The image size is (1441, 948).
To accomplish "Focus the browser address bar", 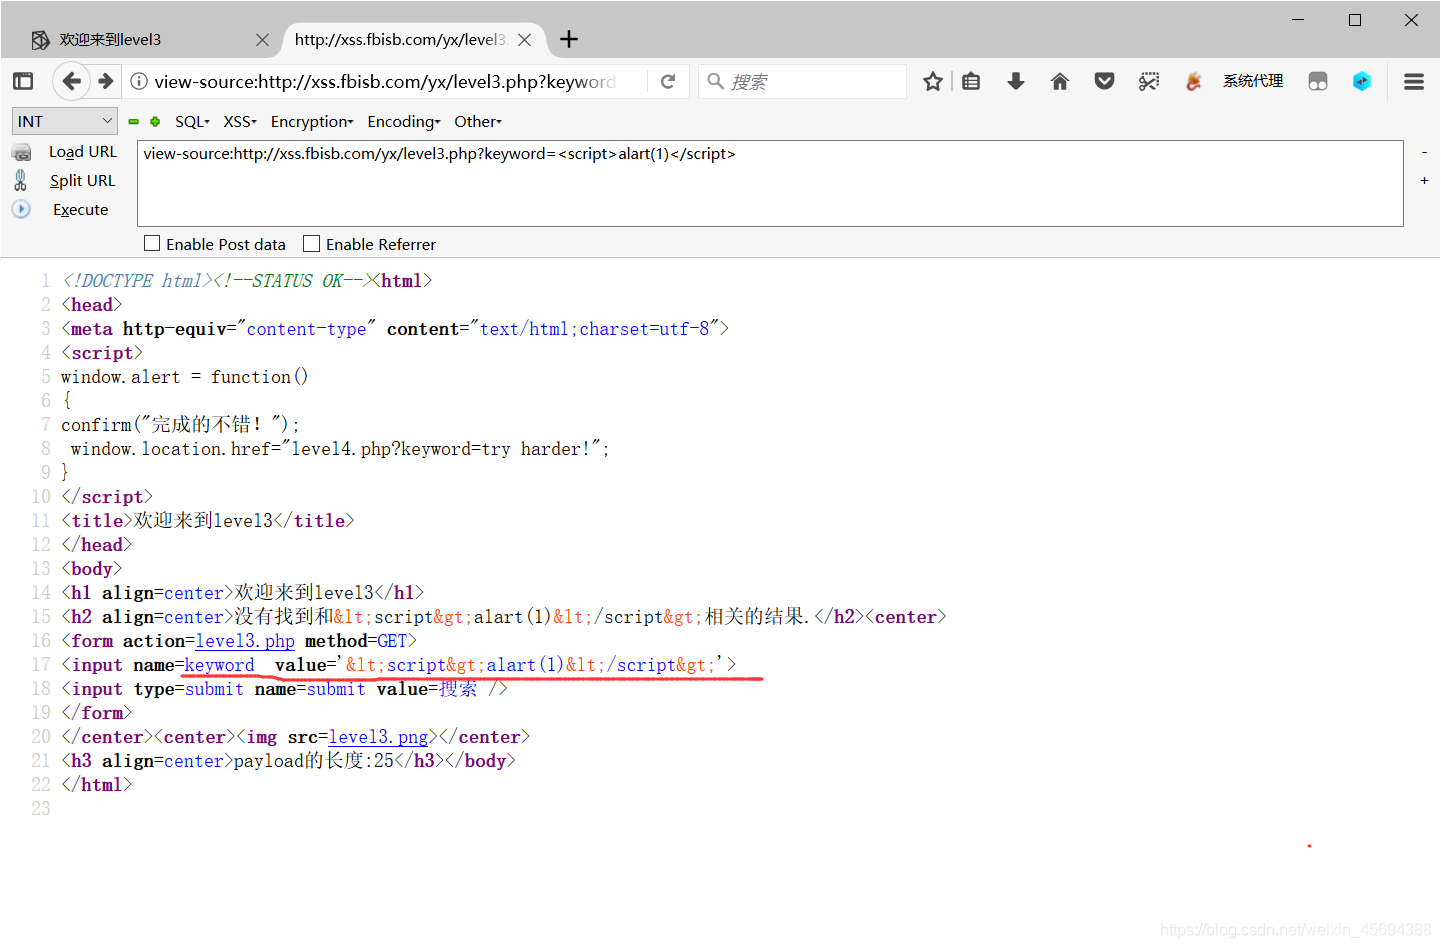I will [x=385, y=81].
